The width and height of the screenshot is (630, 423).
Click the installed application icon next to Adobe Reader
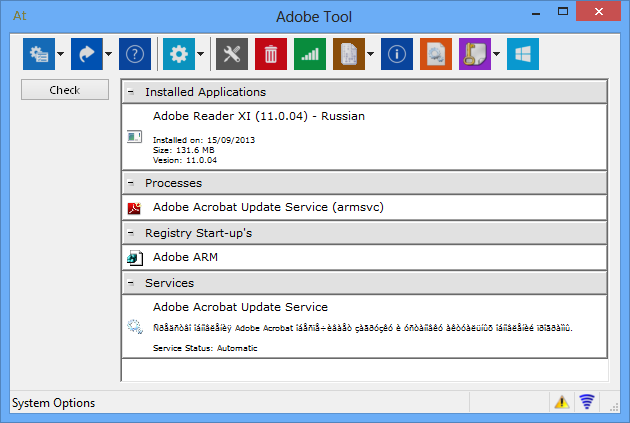[x=134, y=137]
